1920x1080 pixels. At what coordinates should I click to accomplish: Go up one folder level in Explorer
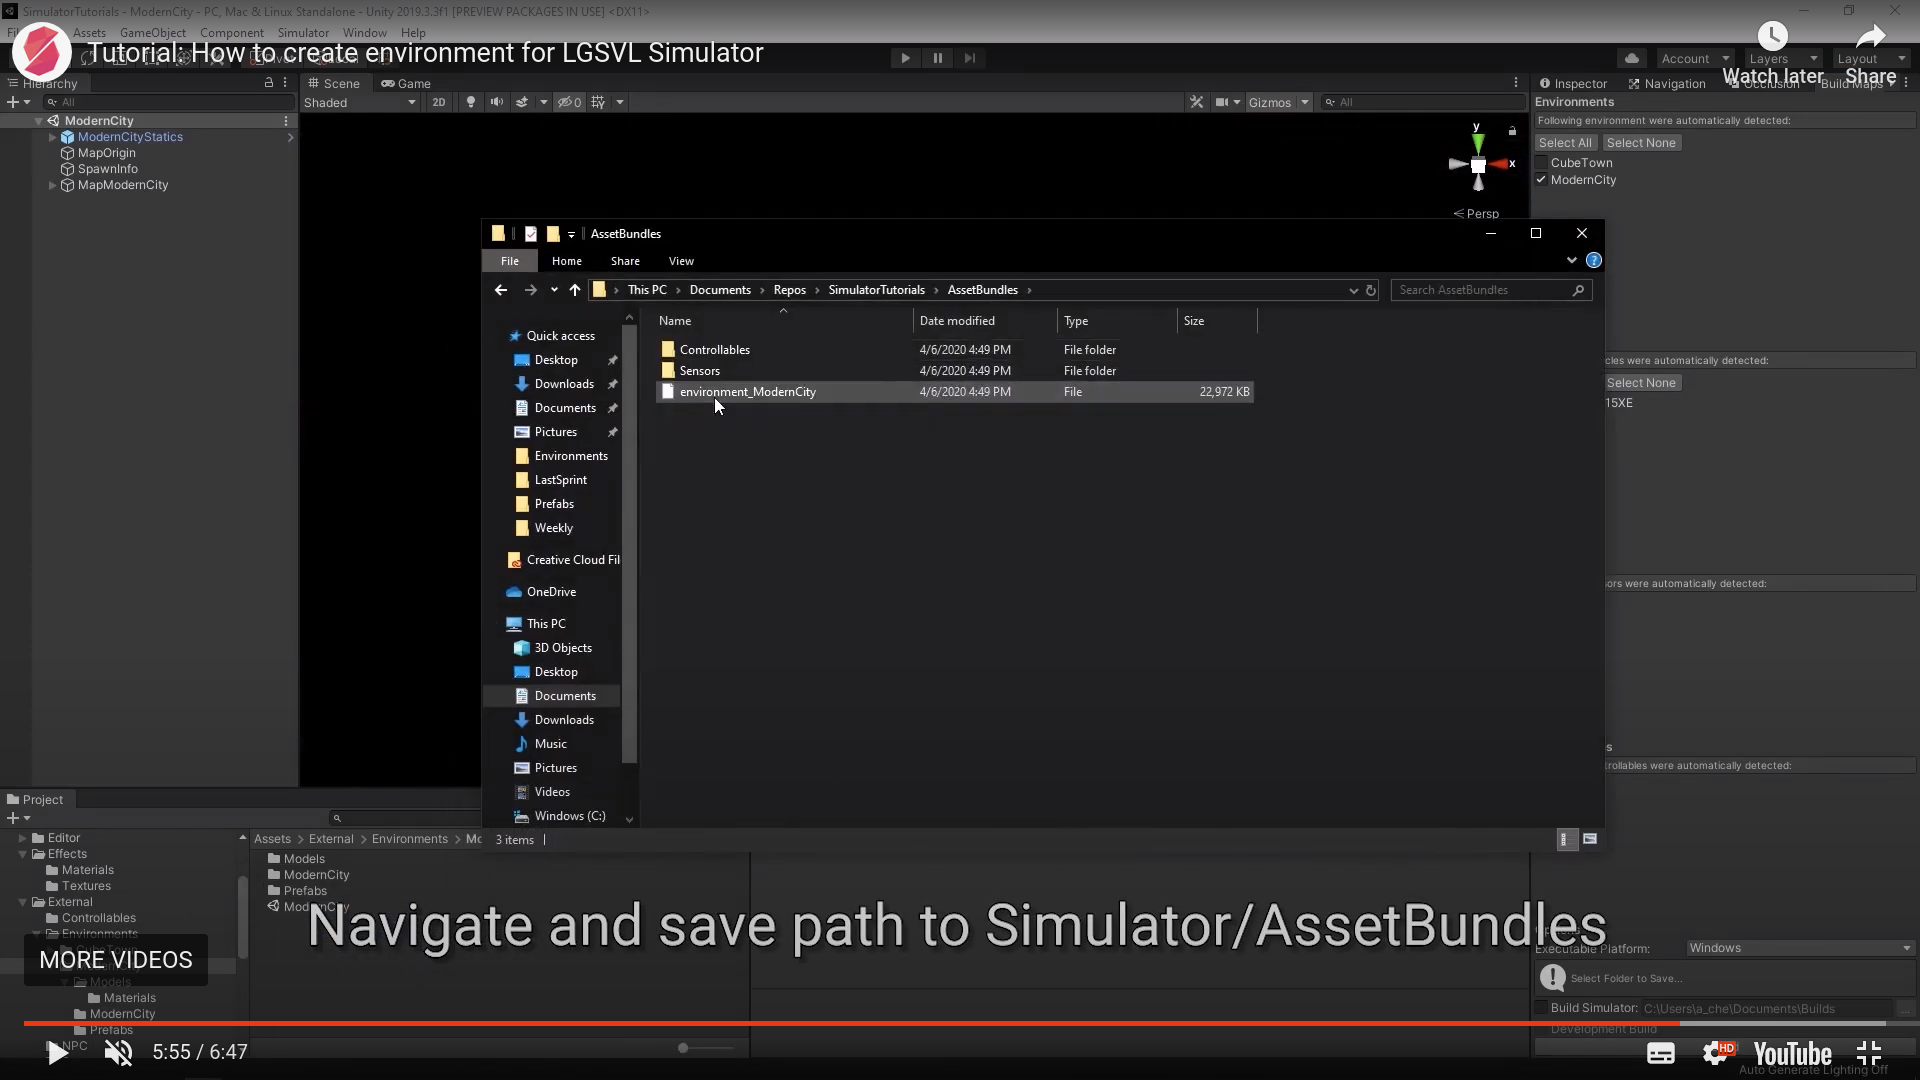[575, 290]
